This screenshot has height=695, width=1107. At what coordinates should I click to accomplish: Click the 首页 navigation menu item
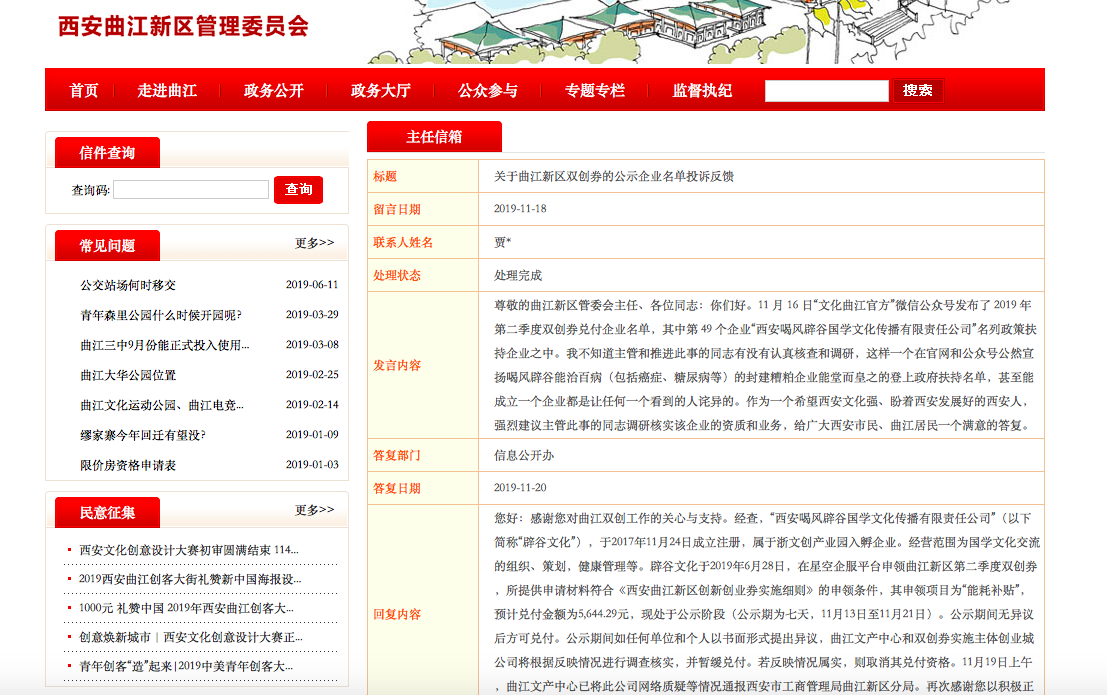point(84,91)
